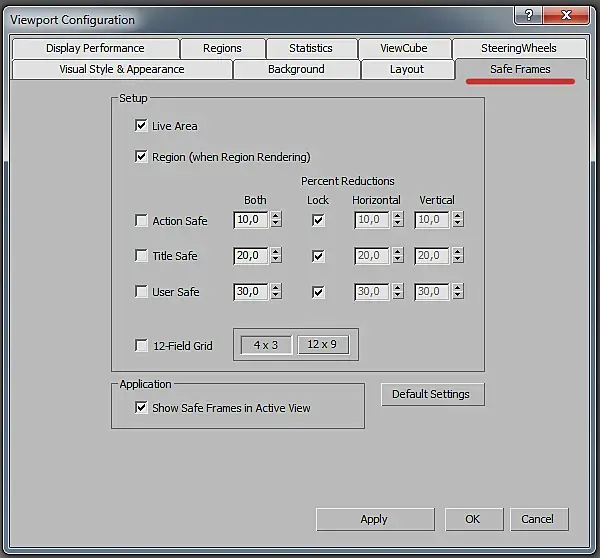Click the Cancel button

[539, 519]
